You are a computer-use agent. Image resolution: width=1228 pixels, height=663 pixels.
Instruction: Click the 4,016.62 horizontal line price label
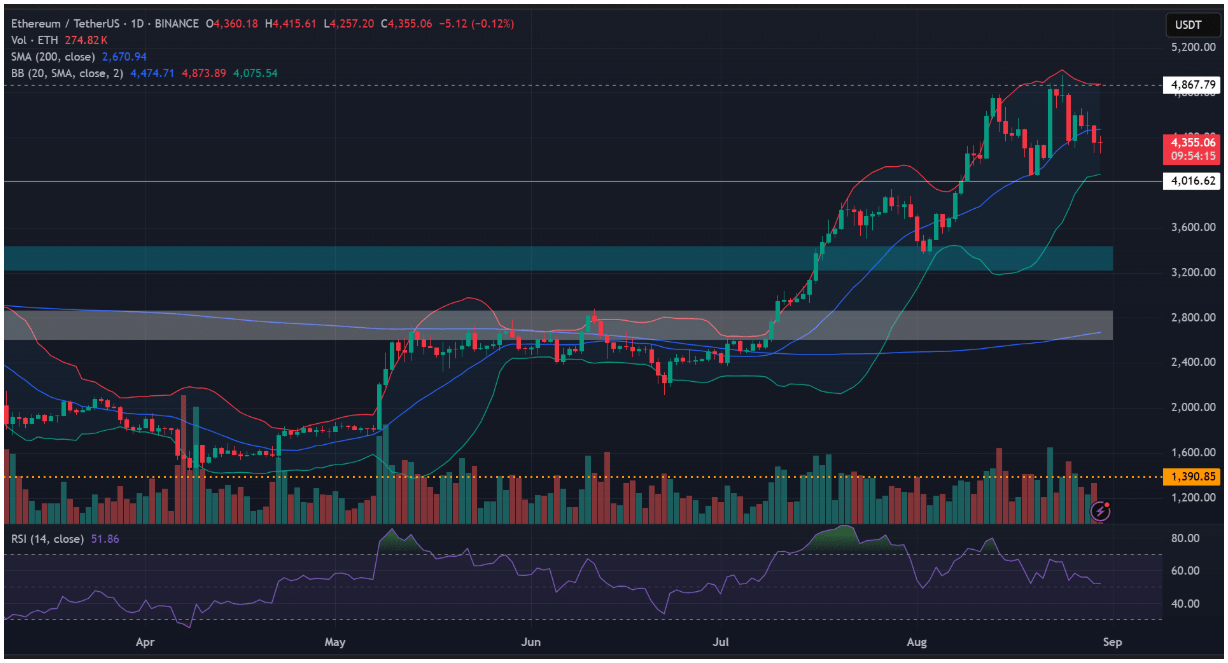1190,181
